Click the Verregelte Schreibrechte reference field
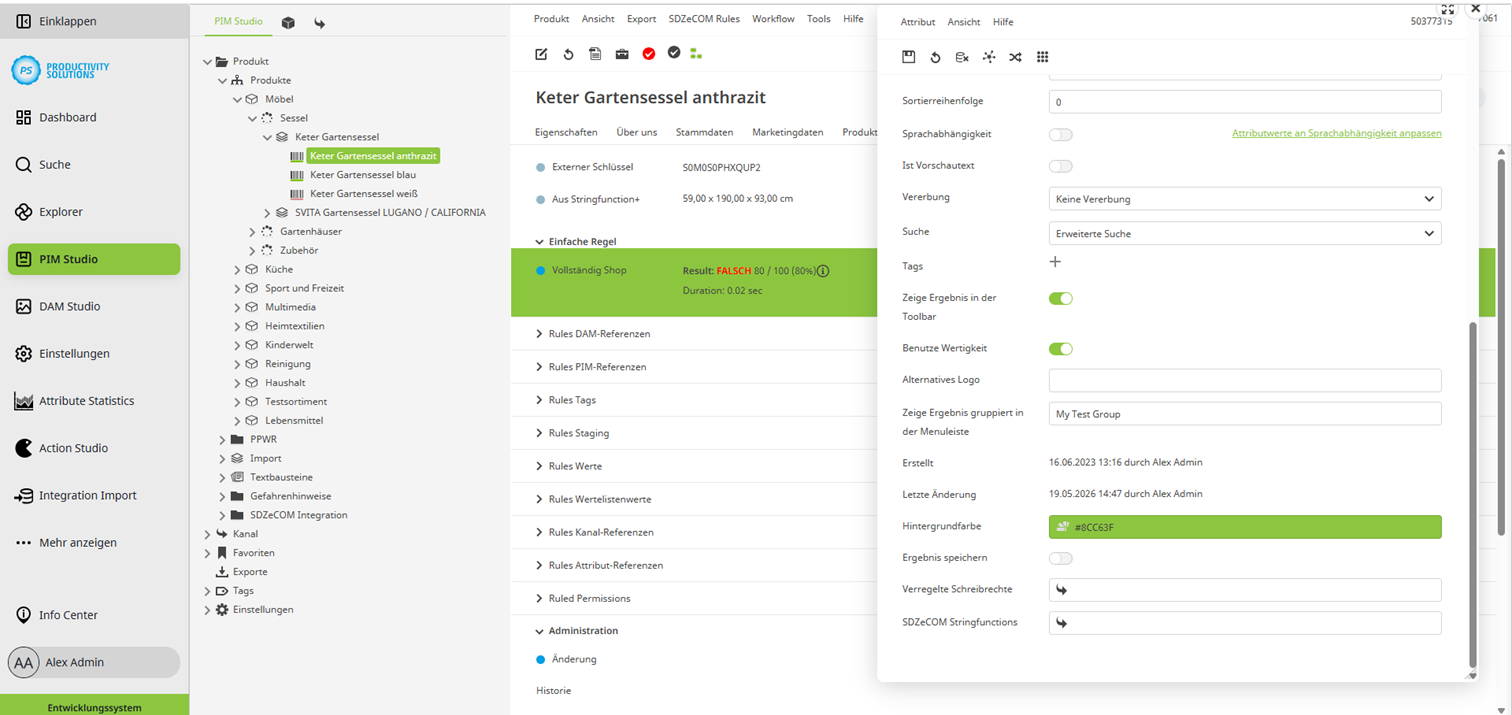Image resolution: width=1512 pixels, height=715 pixels. [1245, 590]
